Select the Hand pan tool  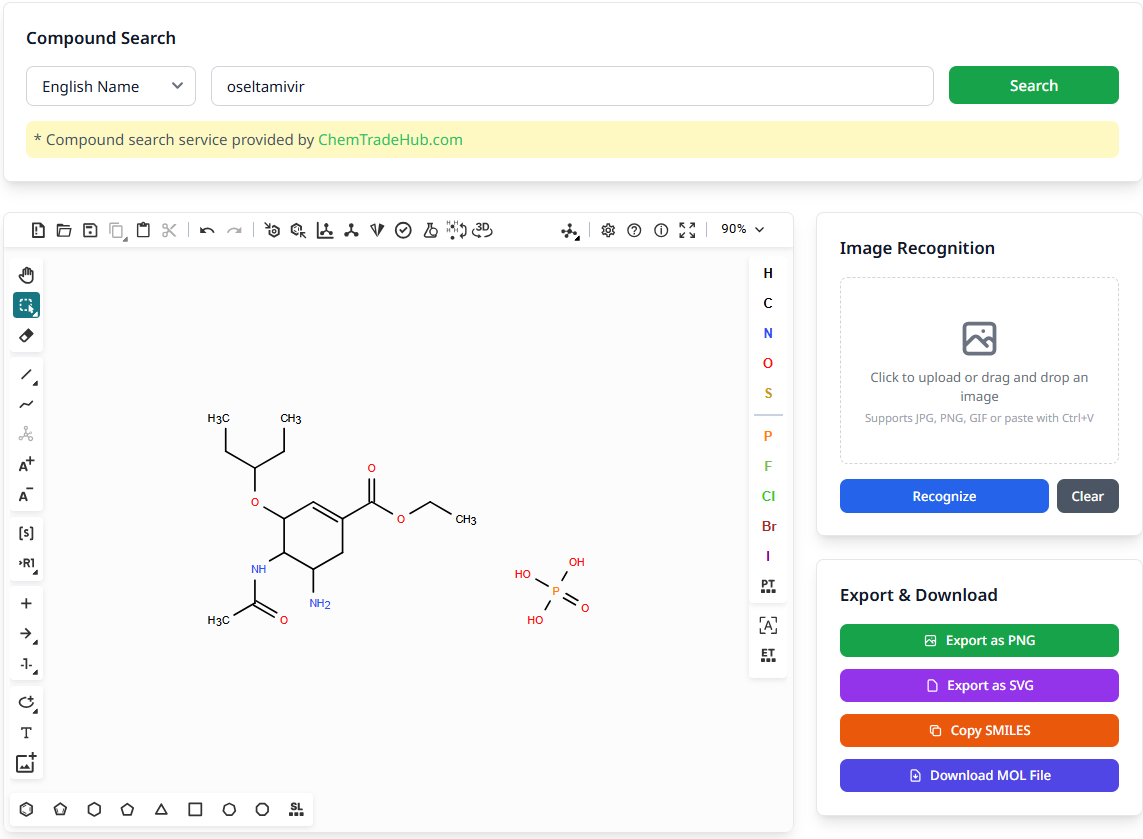tap(26, 275)
